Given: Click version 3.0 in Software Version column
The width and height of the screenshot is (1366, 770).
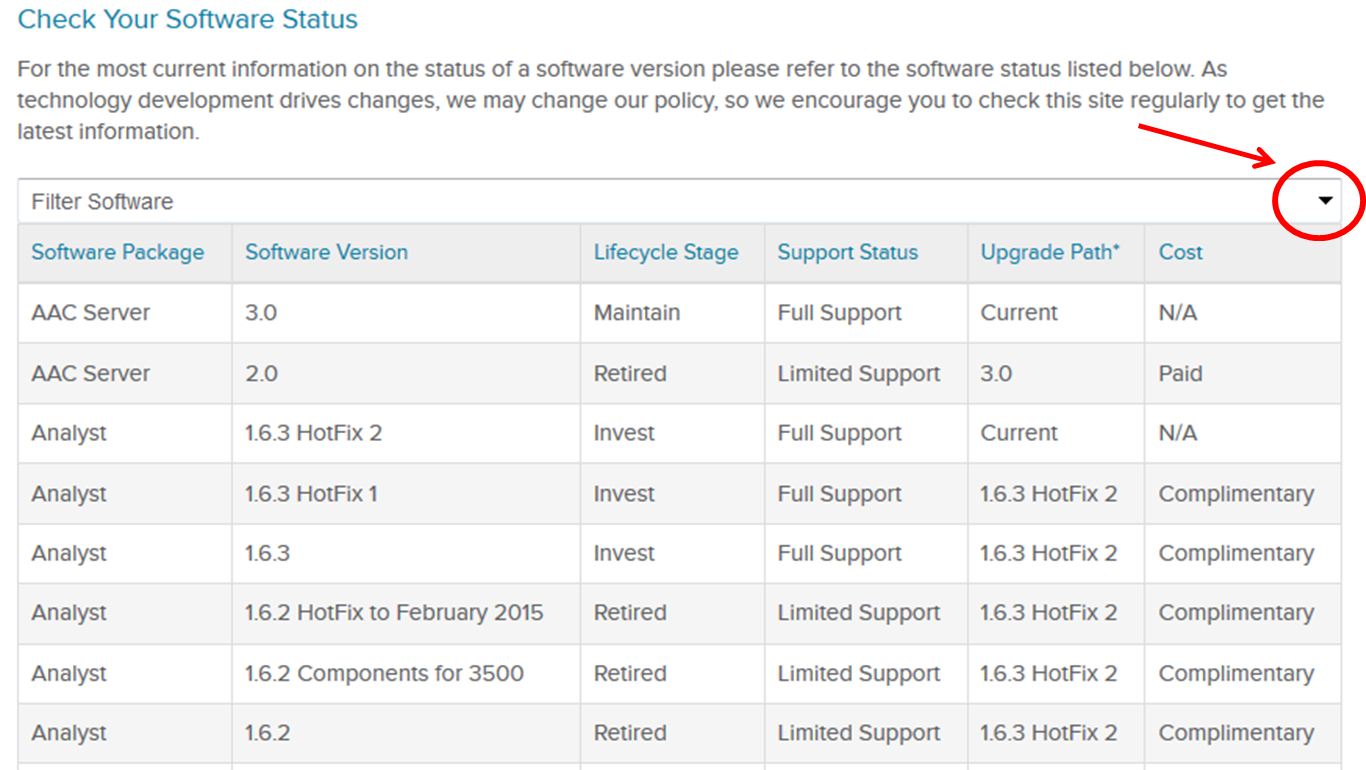Looking at the screenshot, I should [261, 313].
